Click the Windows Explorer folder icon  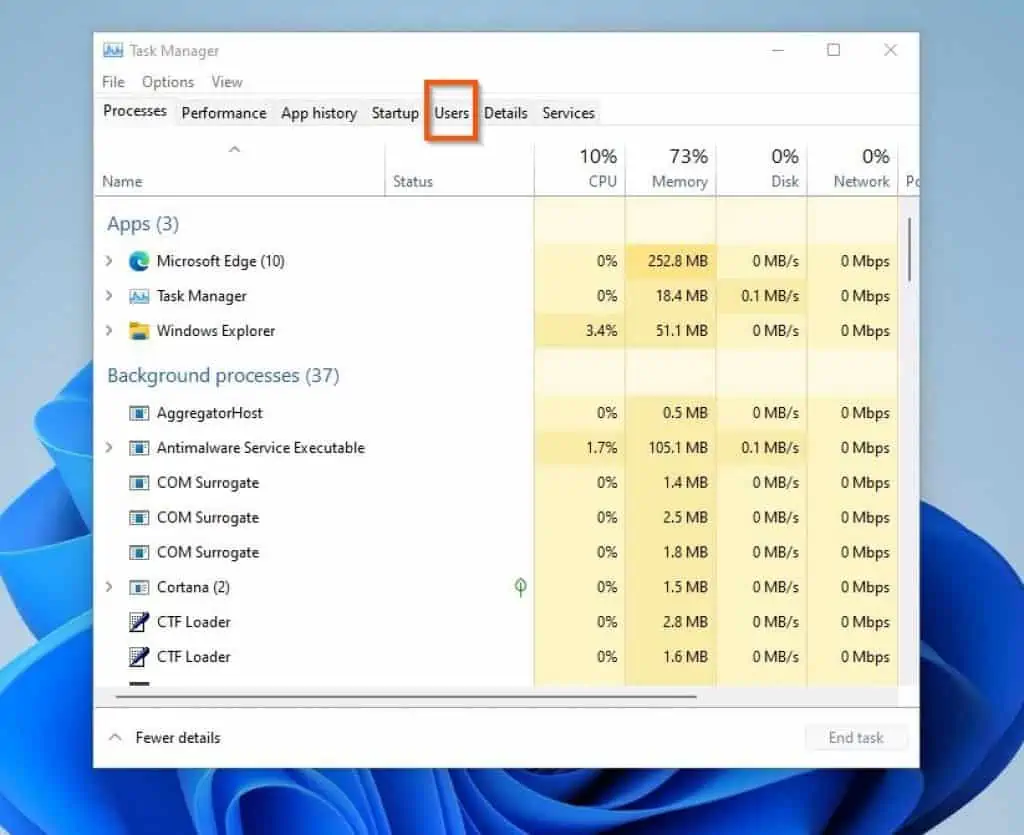[139, 331]
